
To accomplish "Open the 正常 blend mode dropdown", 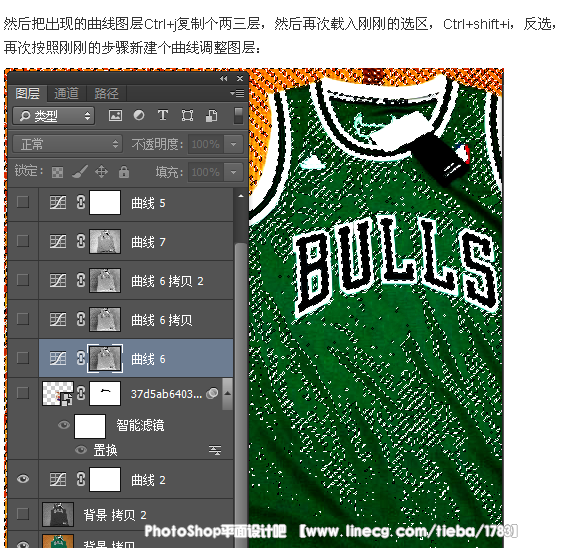I will [x=67, y=144].
